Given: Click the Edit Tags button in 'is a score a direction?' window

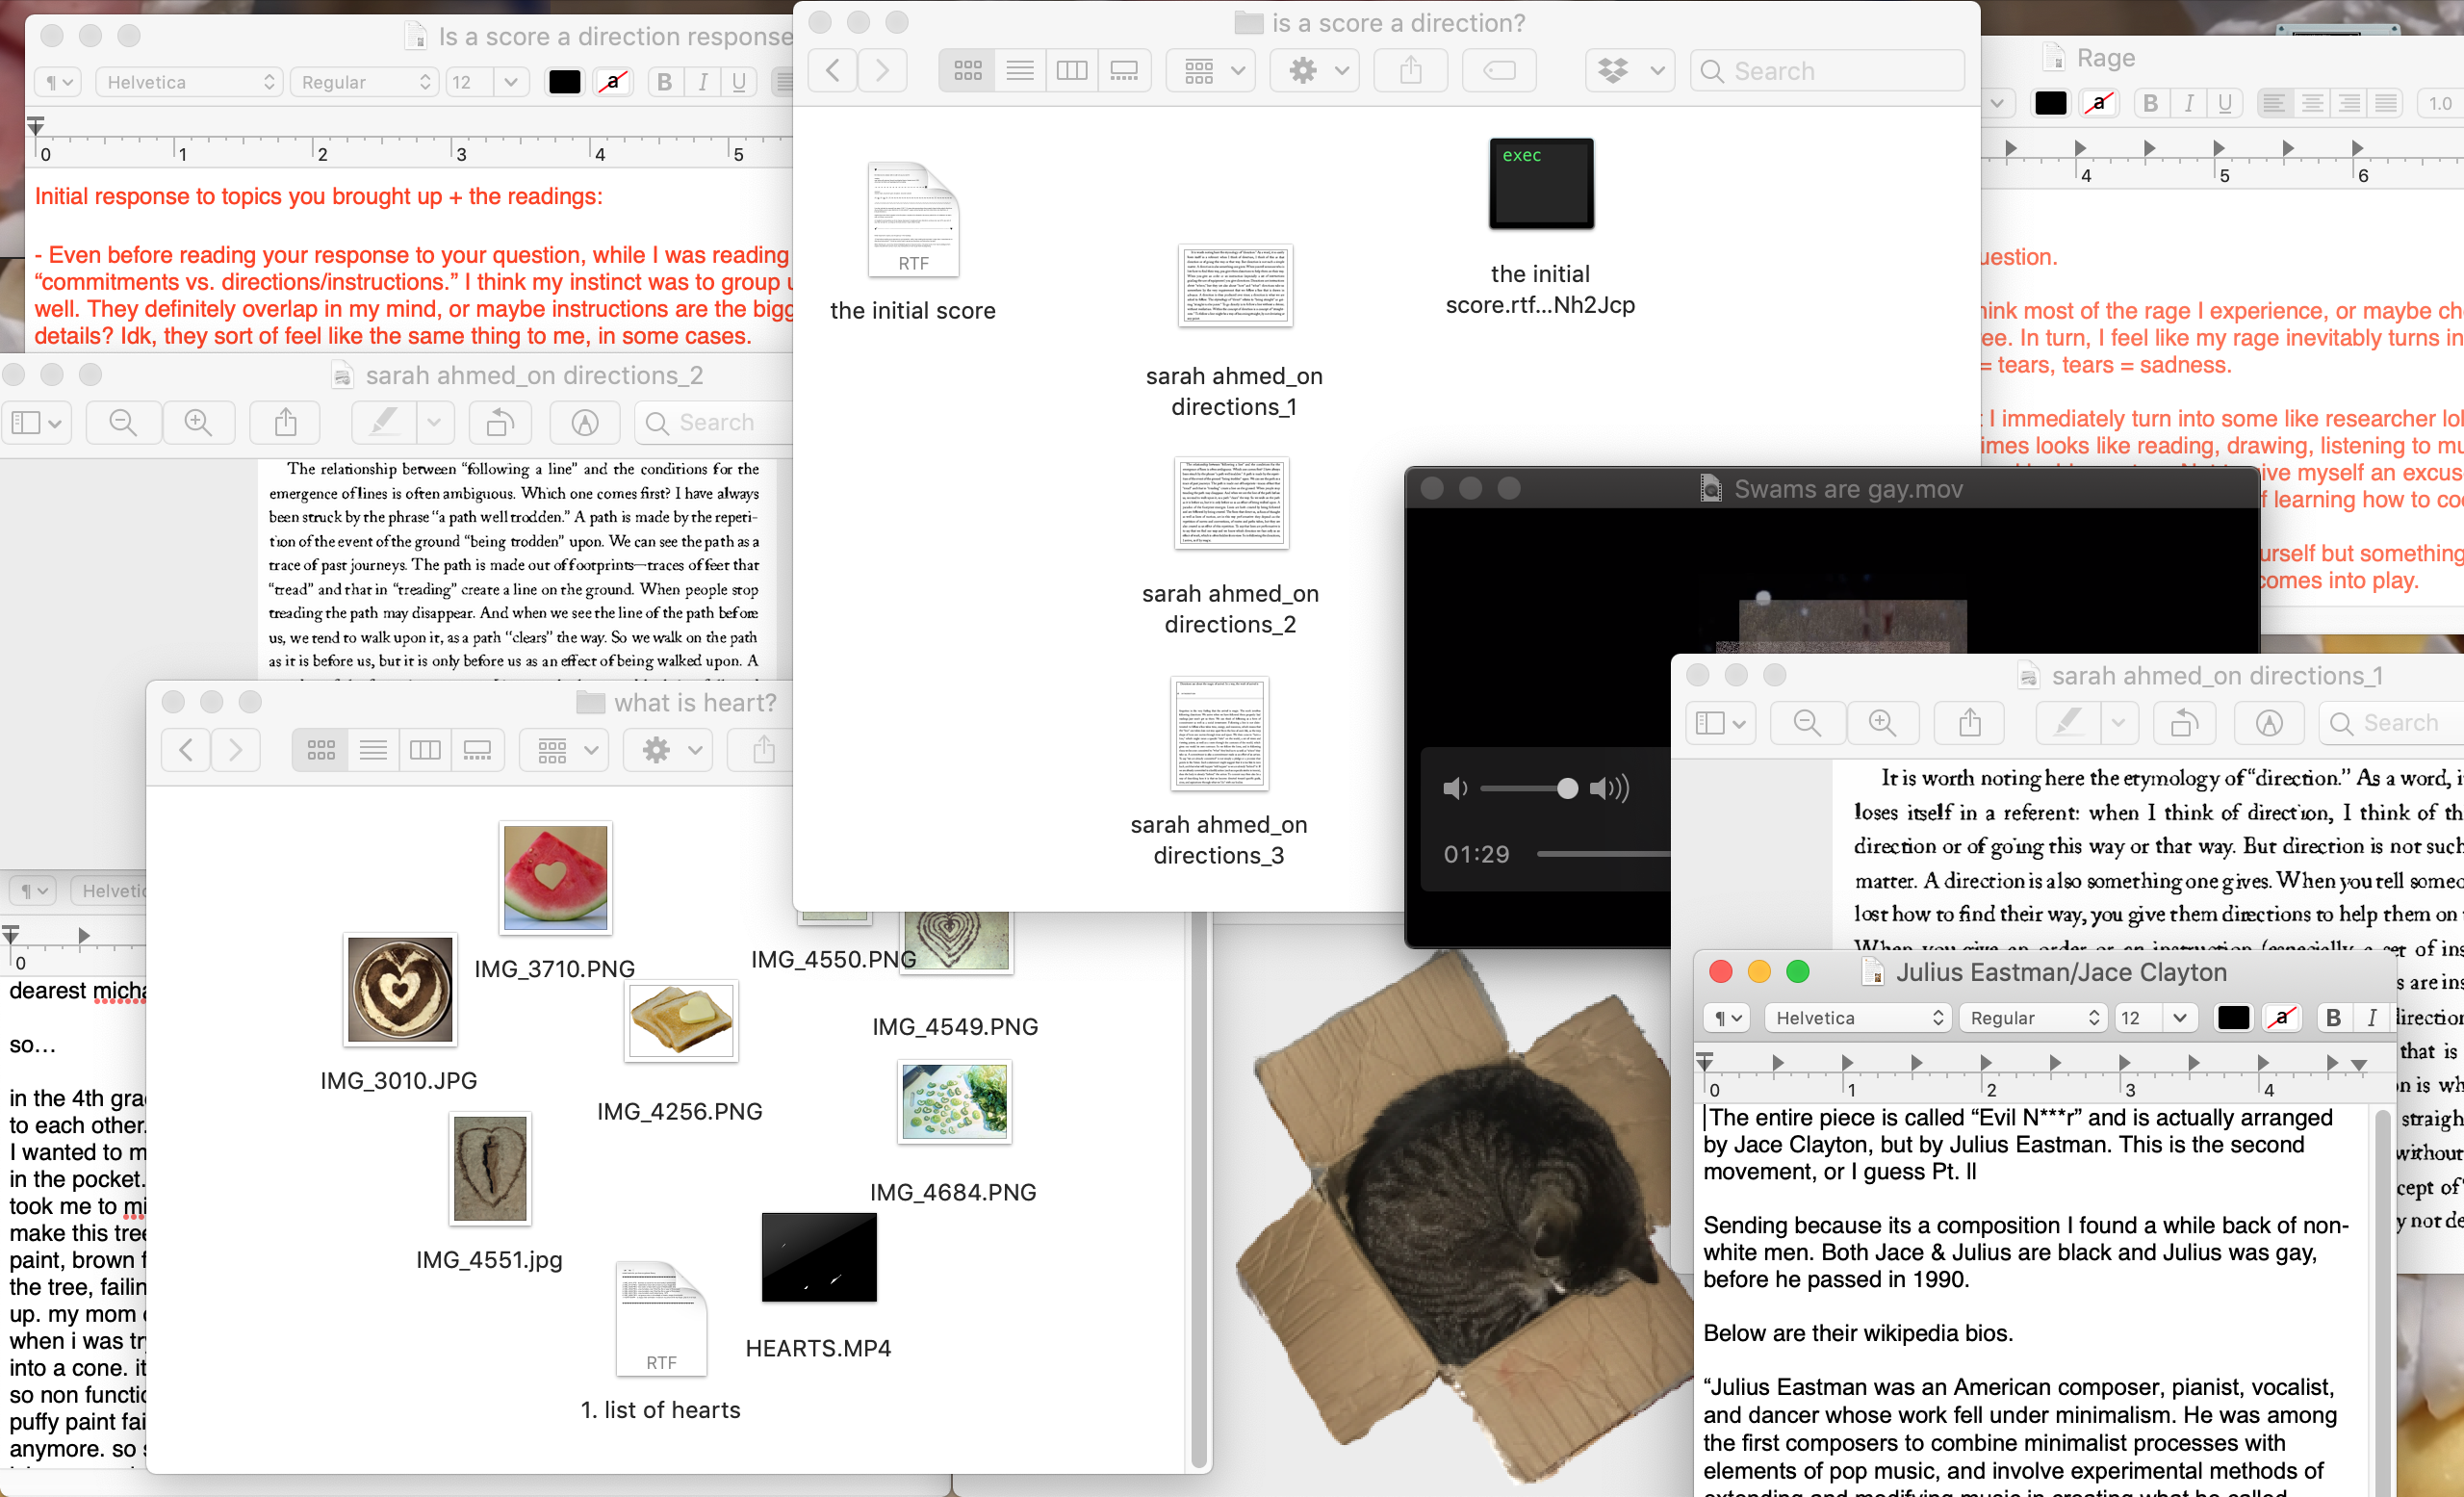Looking at the screenshot, I should 1499,71.
